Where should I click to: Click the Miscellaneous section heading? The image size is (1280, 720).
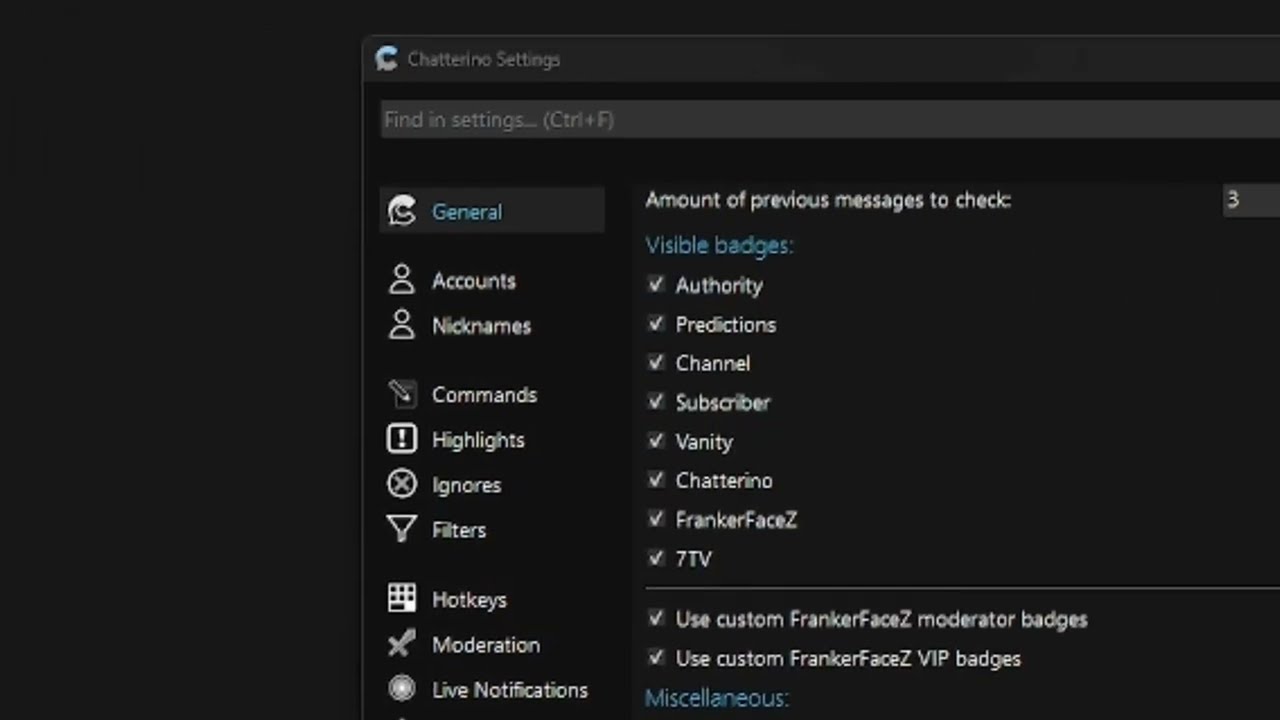pos(717,697)
